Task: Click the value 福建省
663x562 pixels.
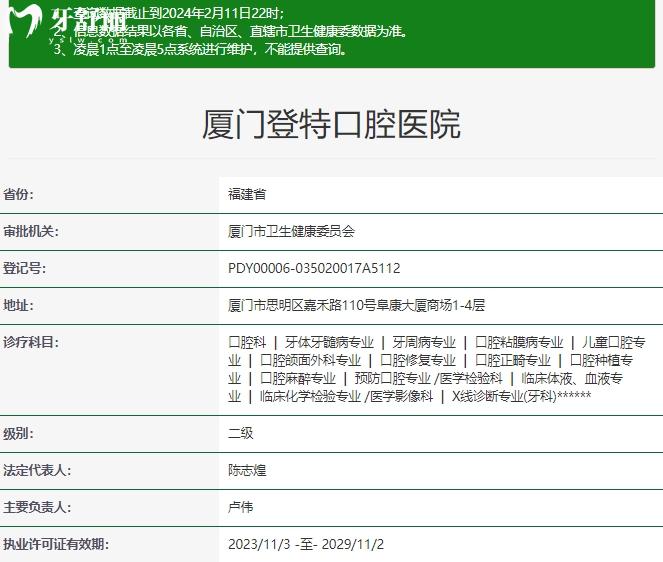Action: pyautogui.click(x=247, y=194)
